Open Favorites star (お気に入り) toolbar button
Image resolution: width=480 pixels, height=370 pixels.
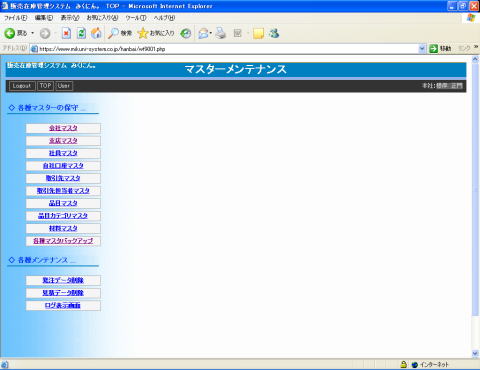pyautogui.click(x=156, y=33)
